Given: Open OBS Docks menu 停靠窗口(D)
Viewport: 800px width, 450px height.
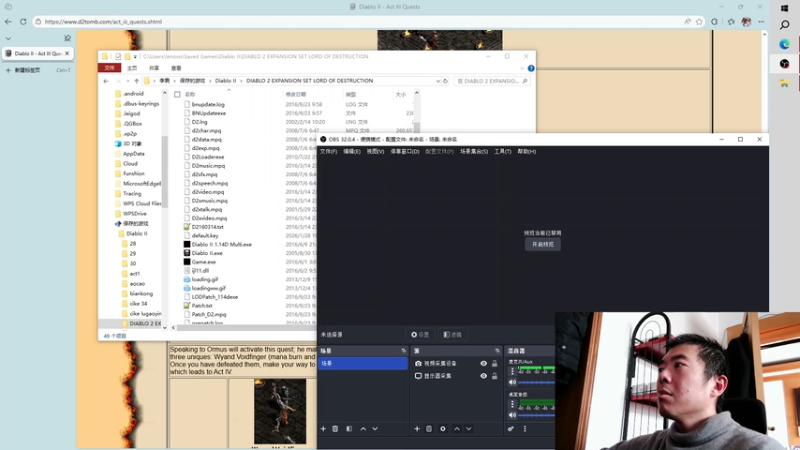Looking at the screenshot, I should click(x=405, y=152).
